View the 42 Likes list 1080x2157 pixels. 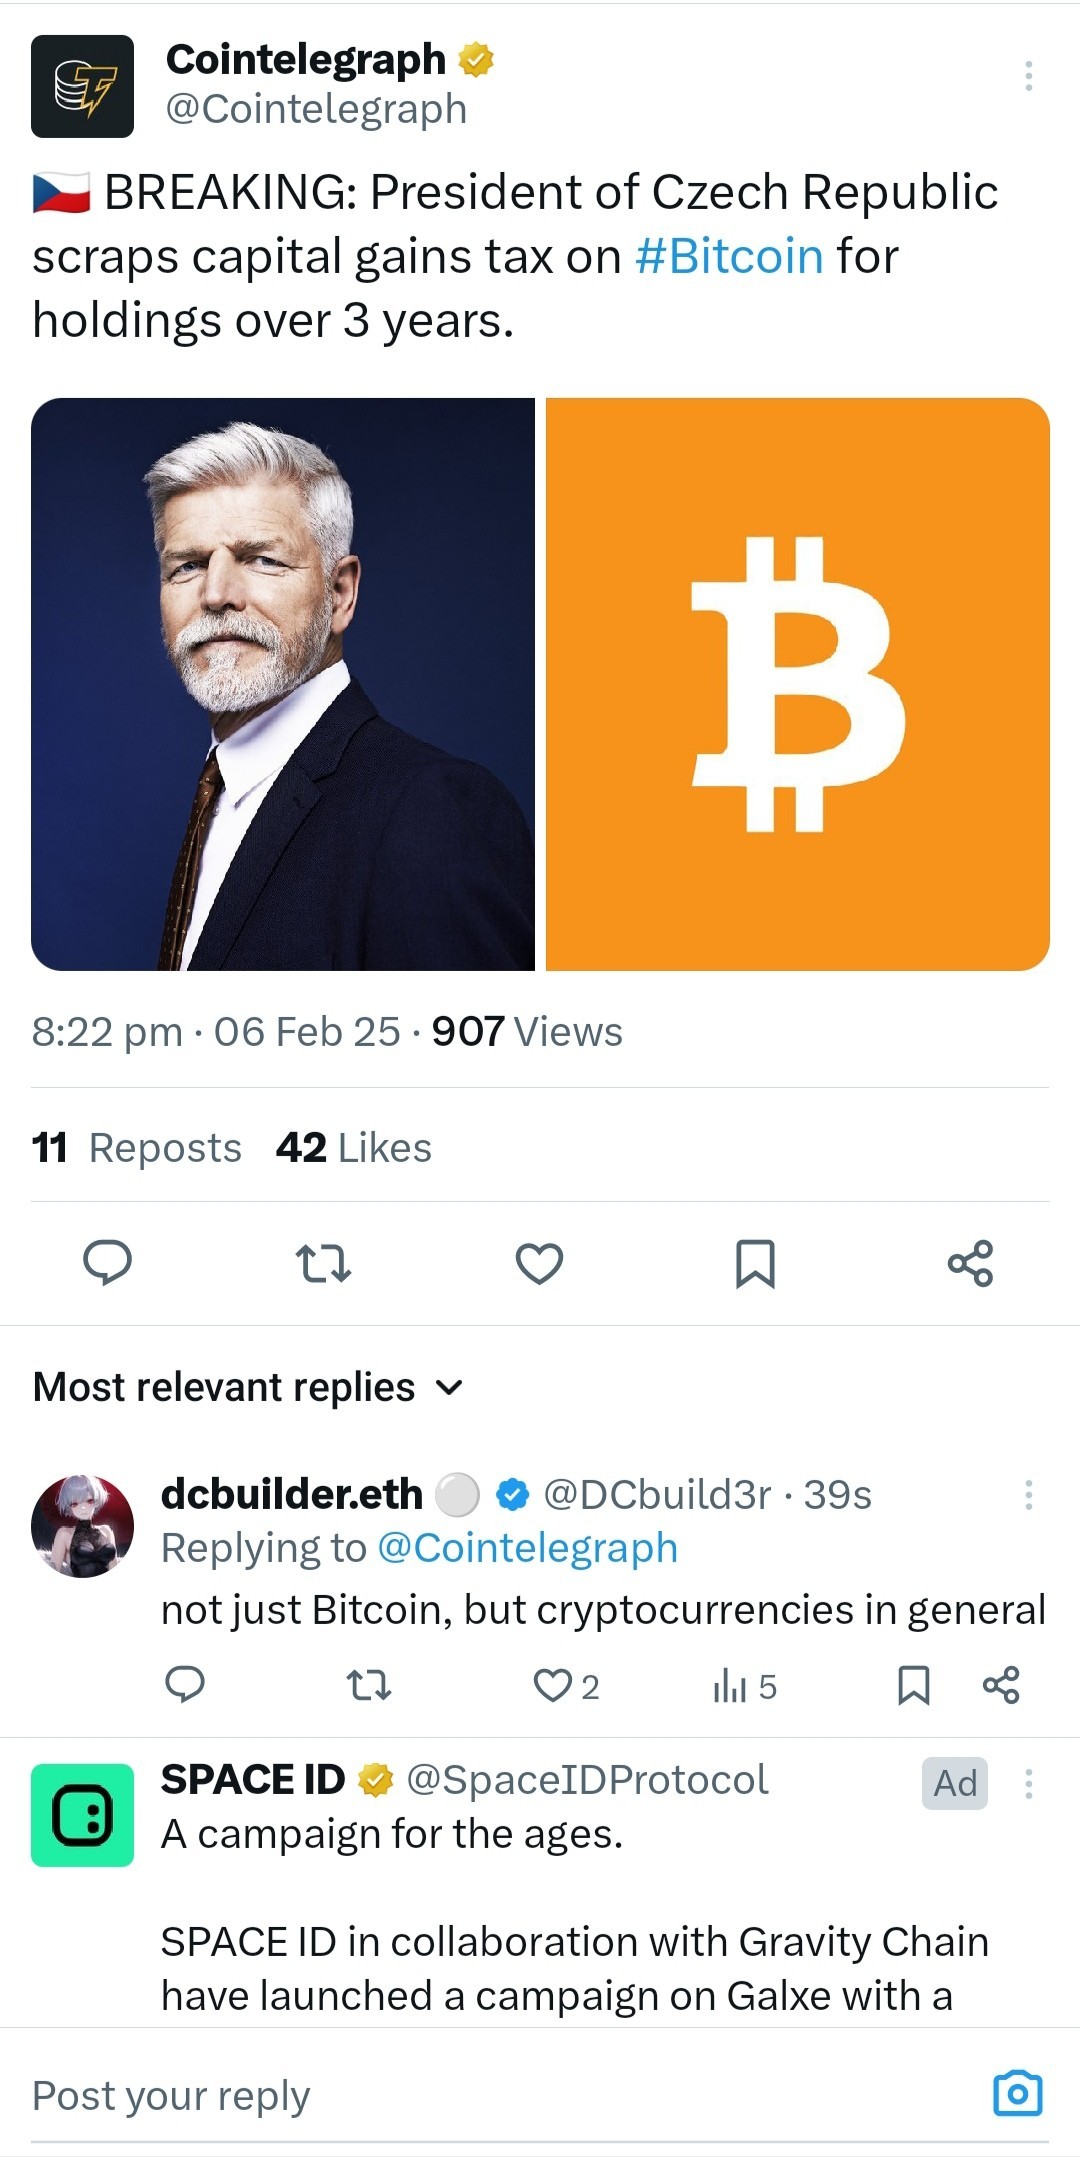pyautogui.click(x=354, y=1147)
